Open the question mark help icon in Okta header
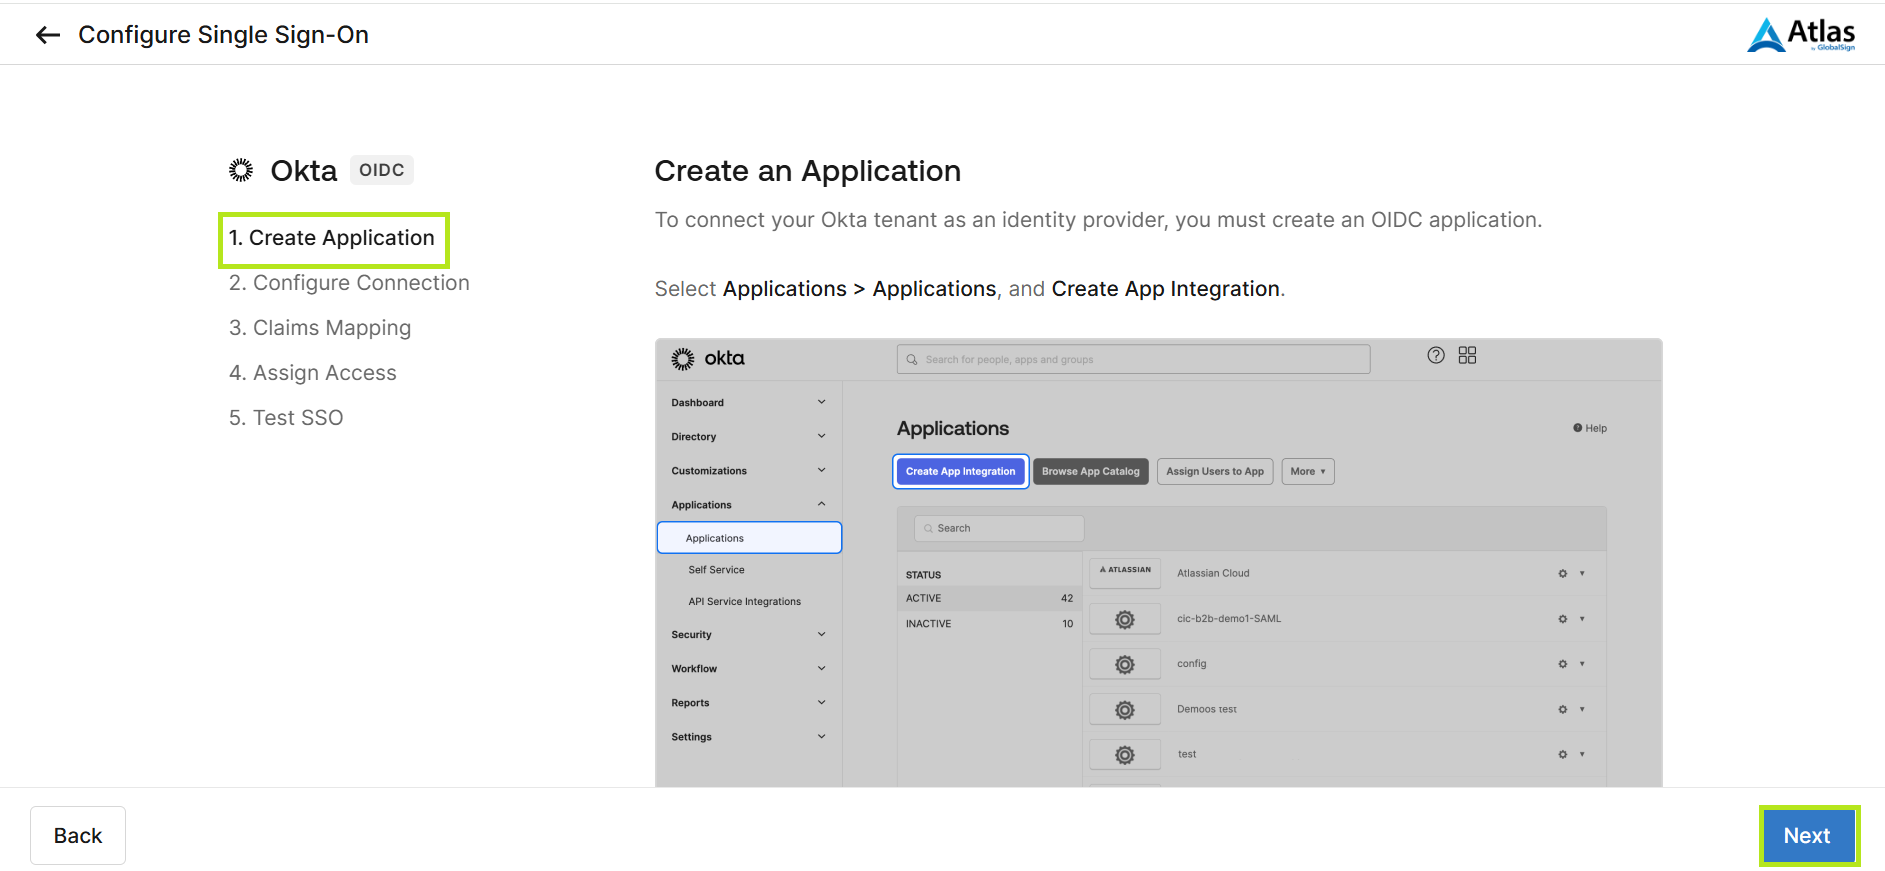Screen dimensions: 1885x871 pyautogui.click(x=1436, y=355)
